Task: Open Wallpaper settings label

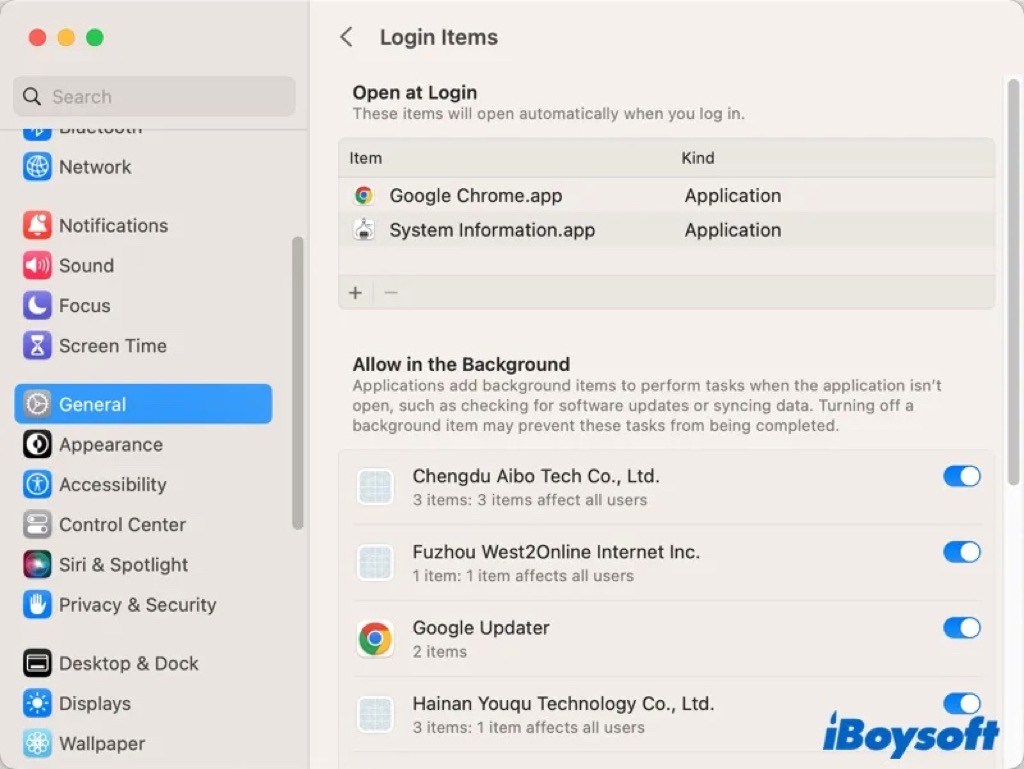Action: 102,744
